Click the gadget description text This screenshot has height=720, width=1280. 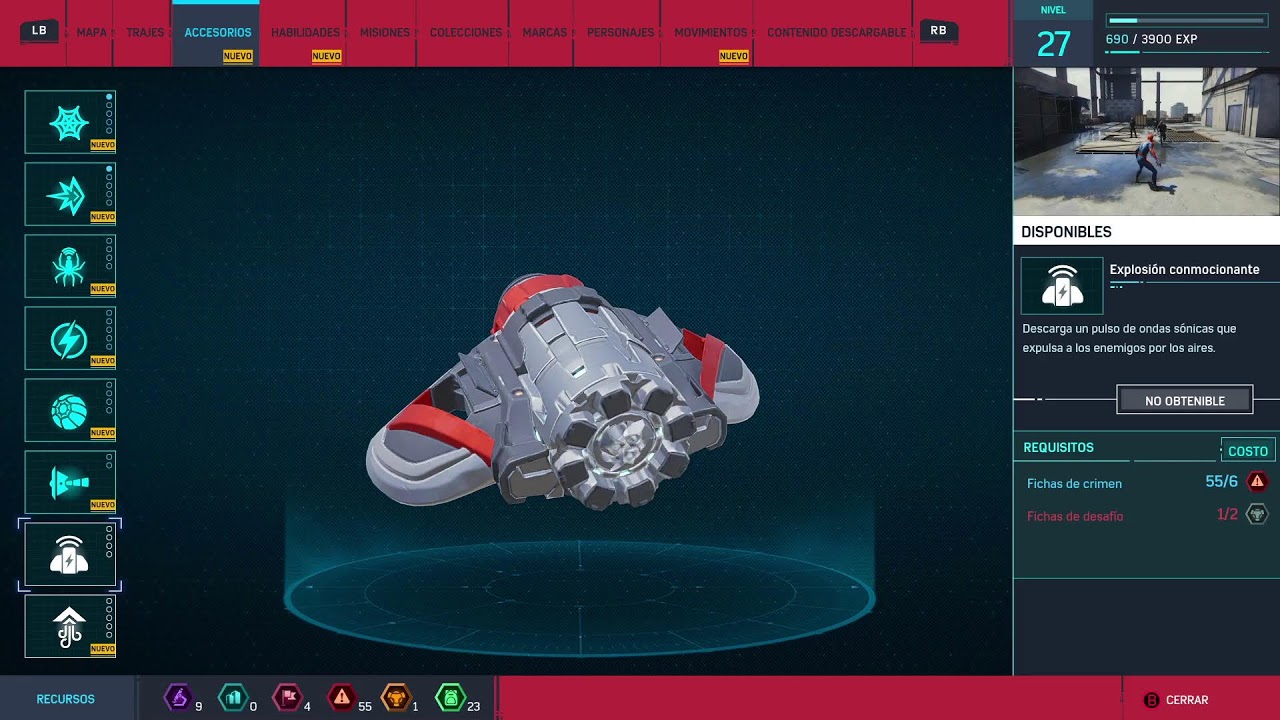click(1129, 338)
